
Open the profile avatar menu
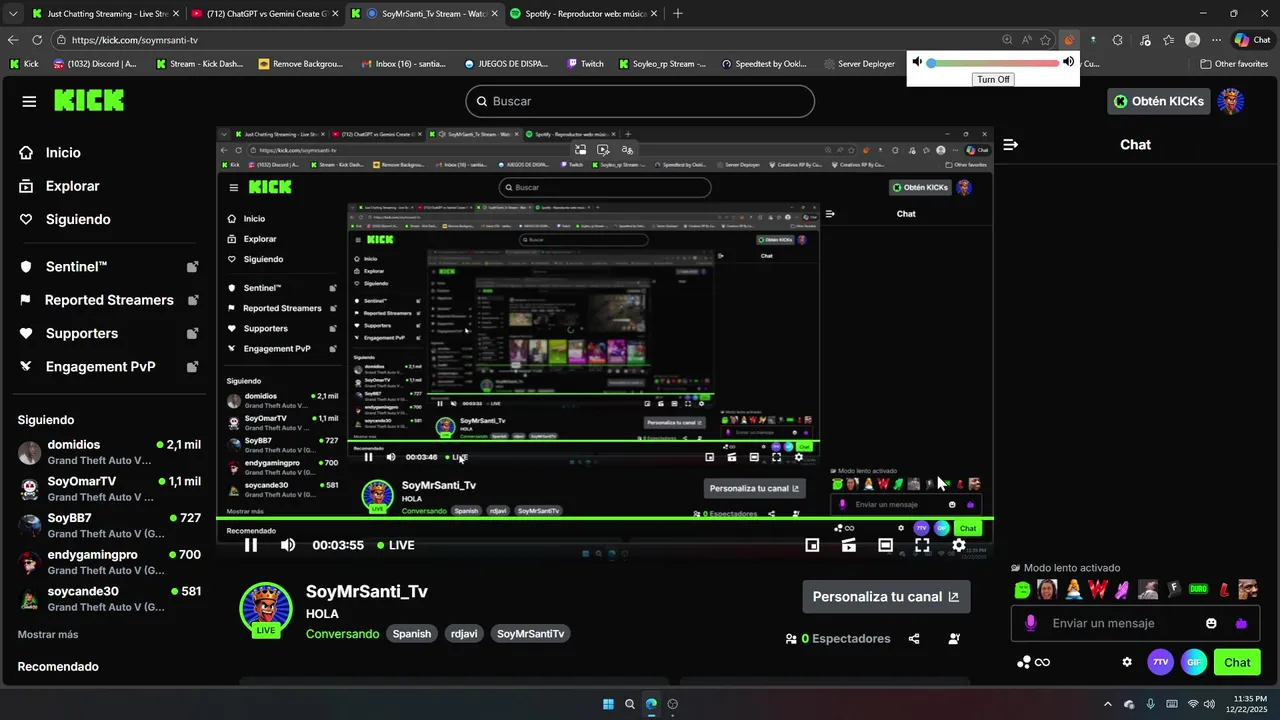click(x=1232, y=101)
